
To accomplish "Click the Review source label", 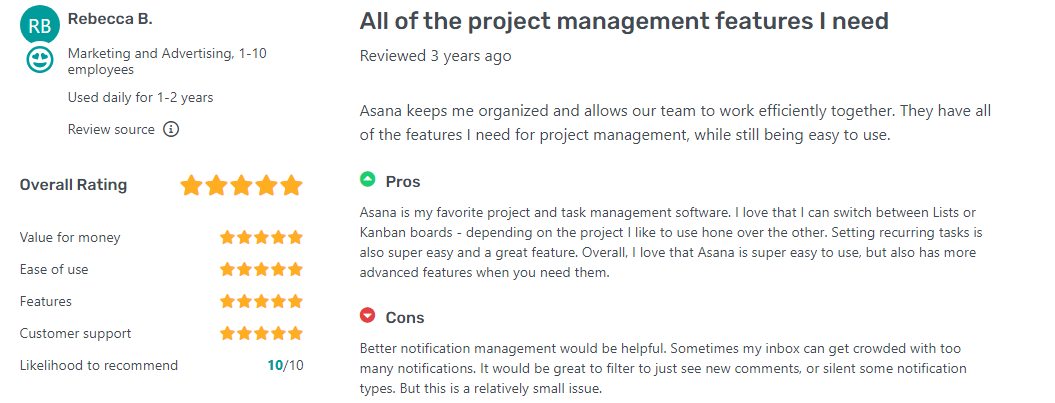I will [x=111, y=130].
